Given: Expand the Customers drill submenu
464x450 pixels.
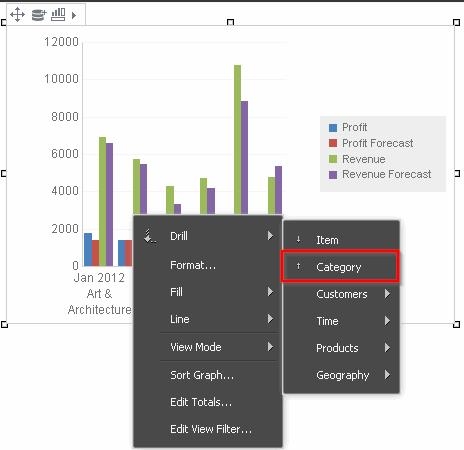Looking at the screenshot, I should click(x=341, y=294).
